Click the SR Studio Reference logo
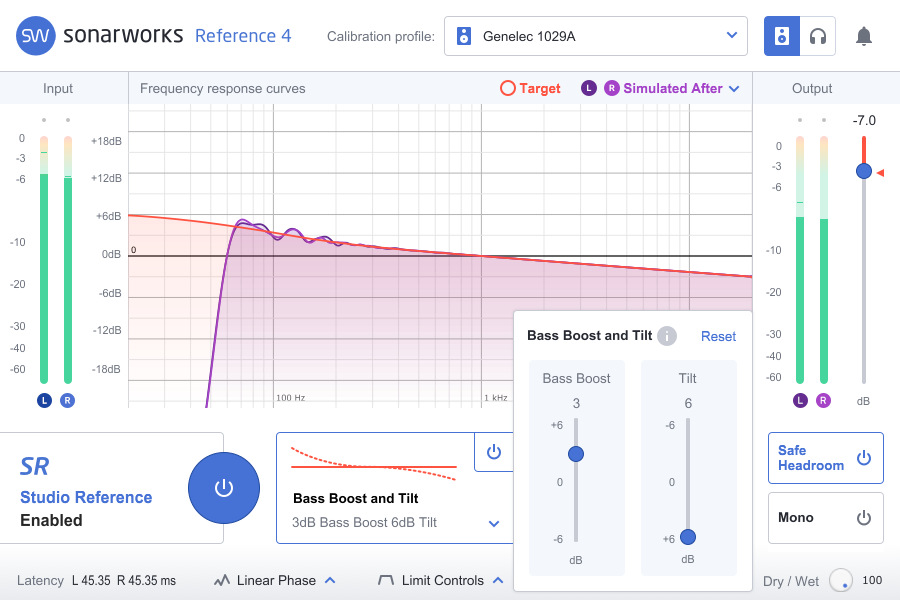Viewport: 900px width, 600px height. point(34,466)
